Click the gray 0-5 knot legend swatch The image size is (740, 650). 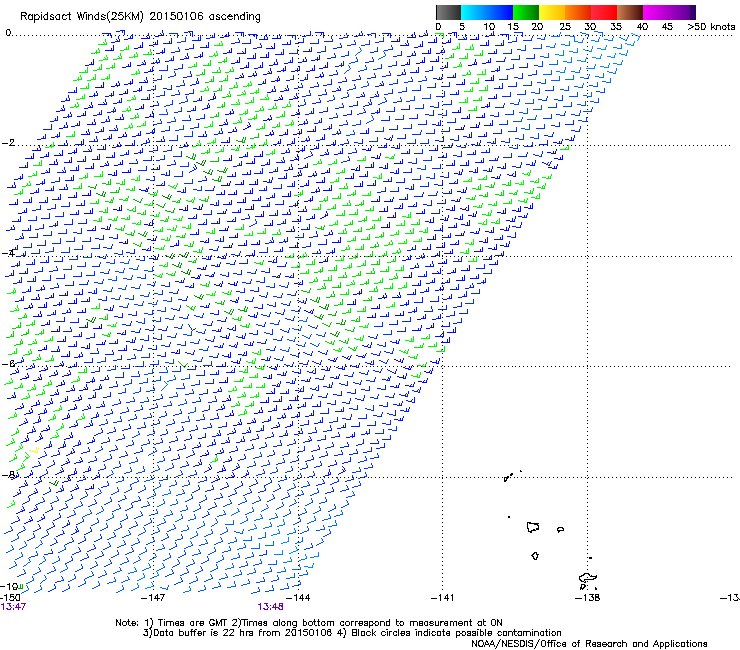point(448,12)
